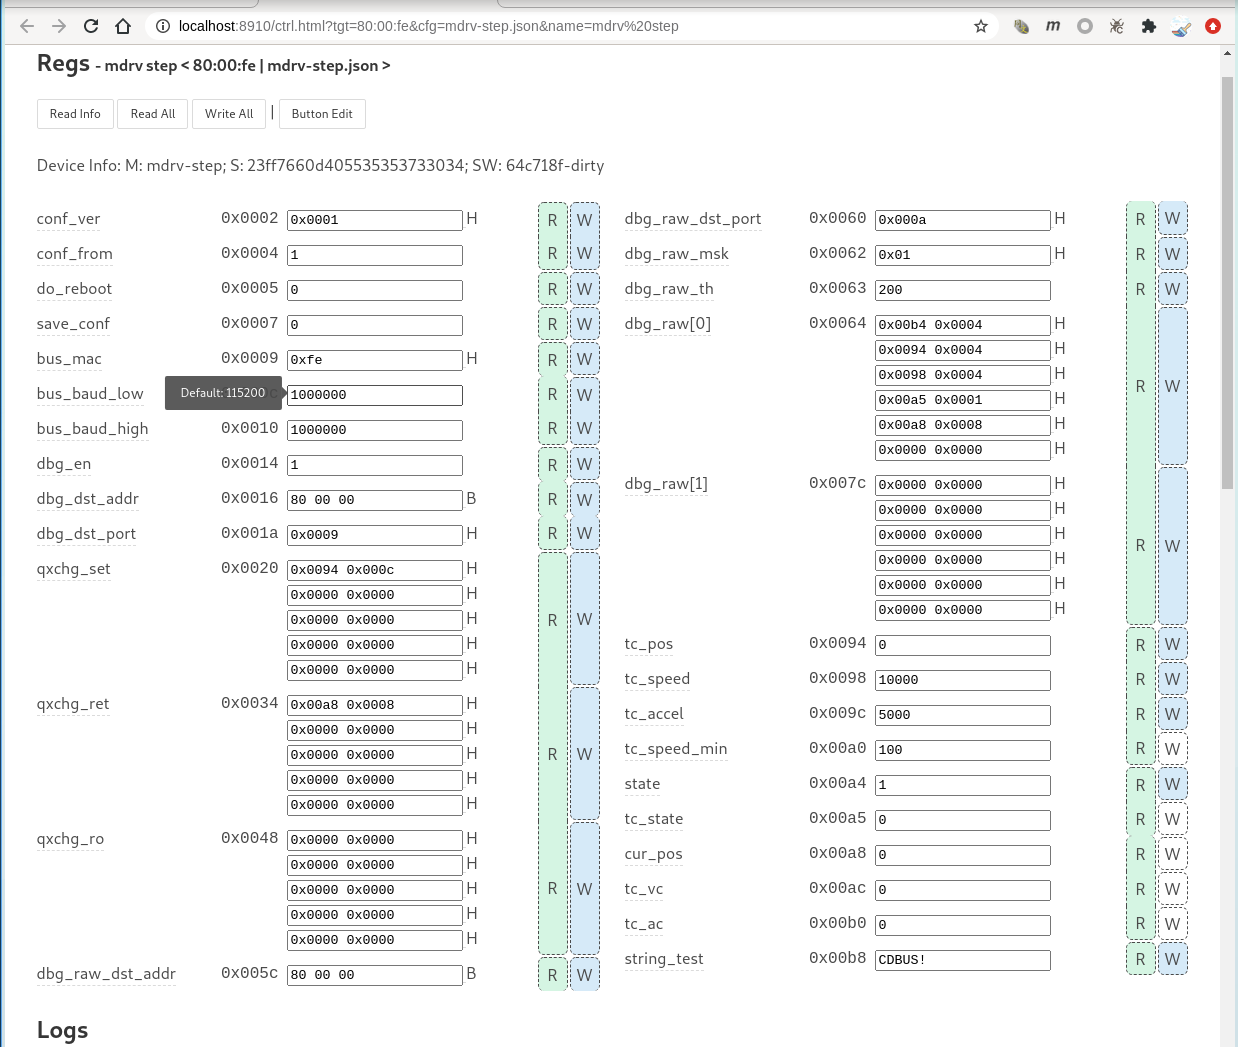Viewport: 1238px width, 1047px height.
Task: Click the Device Info line text
Action: (320, 165)
